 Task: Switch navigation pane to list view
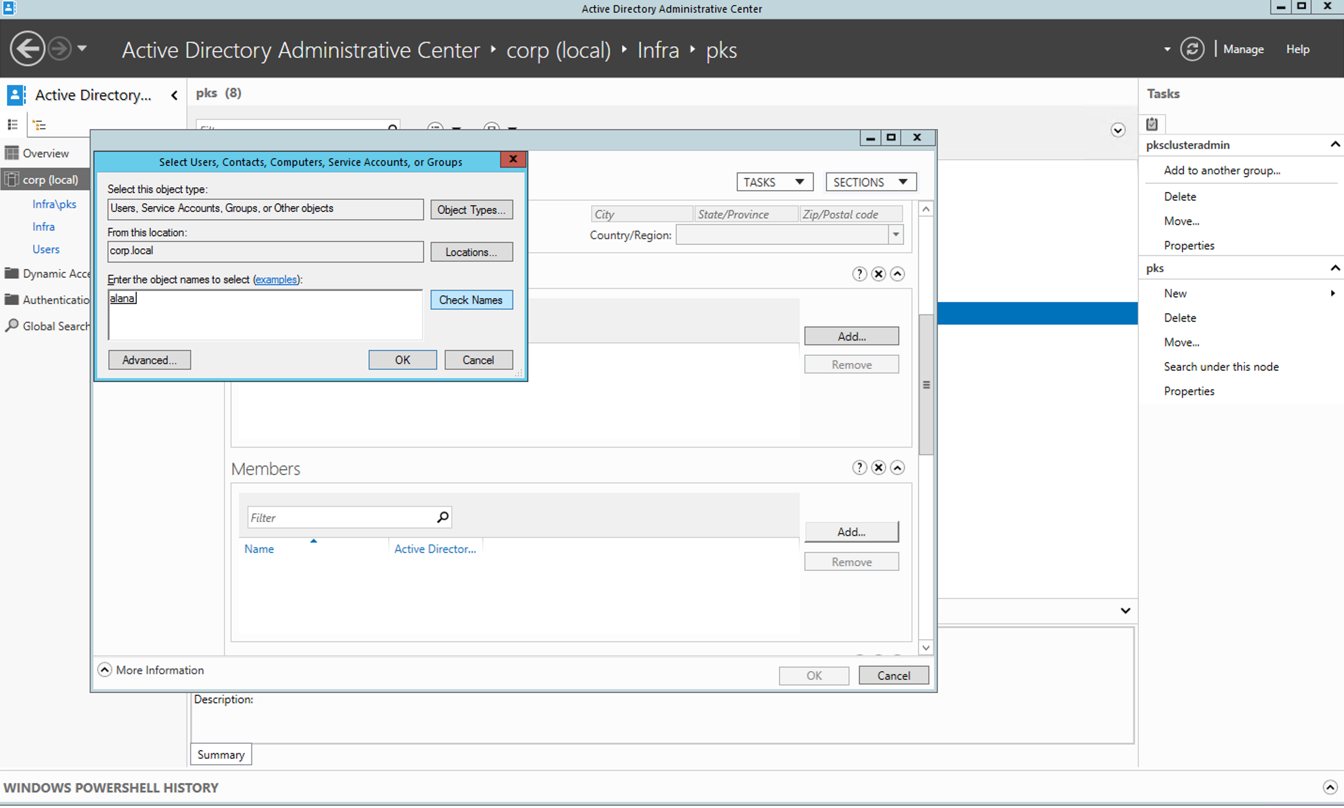tap(13, 125)
